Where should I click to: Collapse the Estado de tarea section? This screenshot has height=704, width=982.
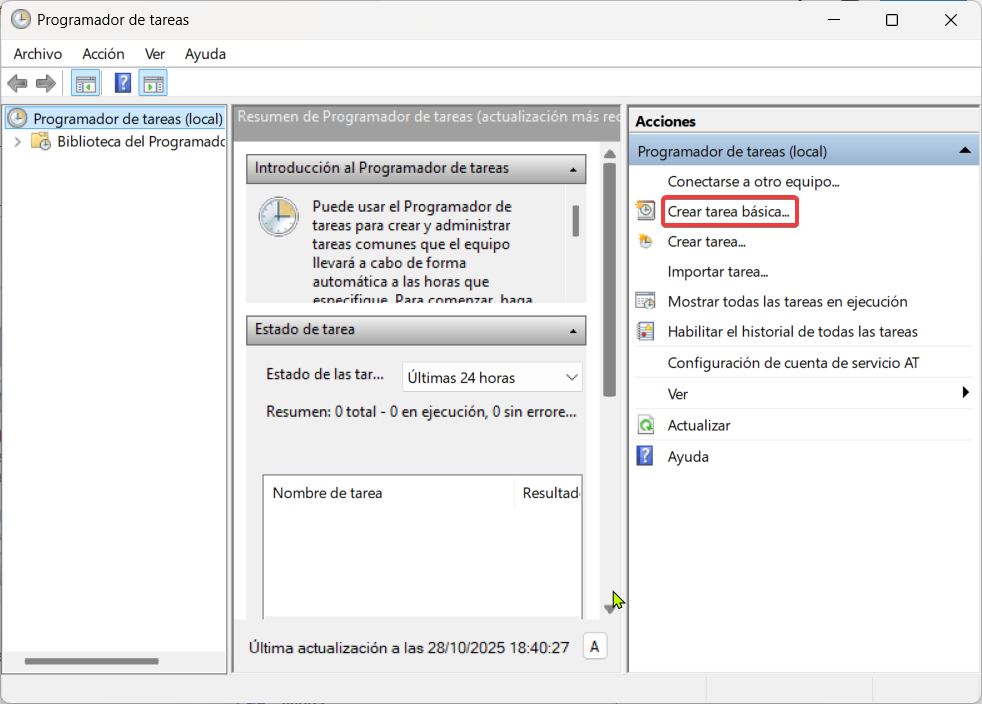coord(573,330)
